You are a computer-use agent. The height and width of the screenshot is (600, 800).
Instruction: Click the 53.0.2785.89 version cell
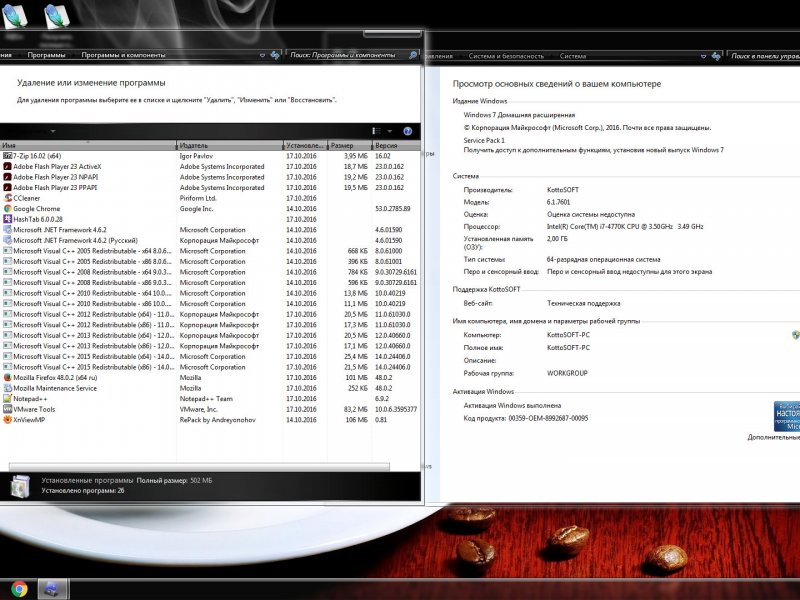393,209
